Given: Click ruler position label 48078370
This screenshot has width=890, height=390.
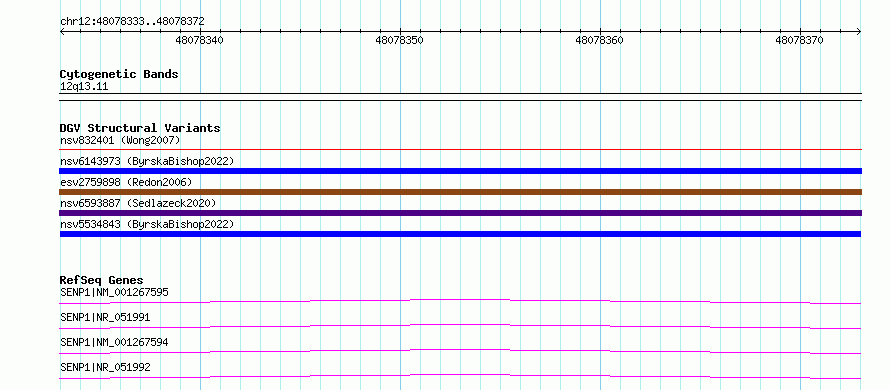Looking at the screenshot, I should 799,40.
